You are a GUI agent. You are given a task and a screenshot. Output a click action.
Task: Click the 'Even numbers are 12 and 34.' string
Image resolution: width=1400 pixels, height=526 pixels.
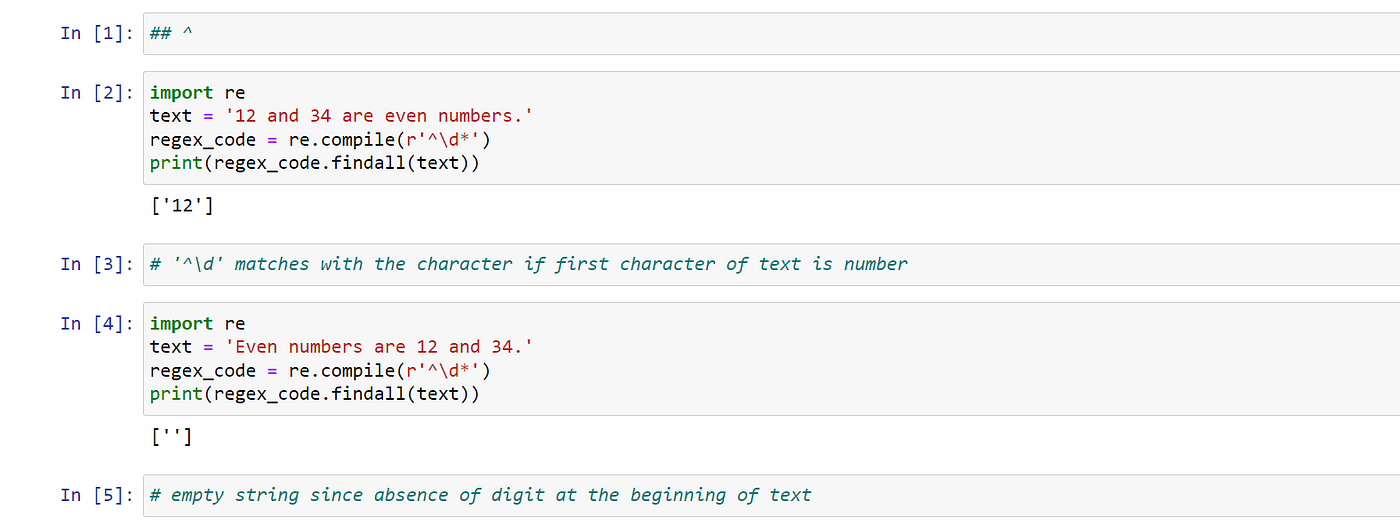(x=379, y=347)
